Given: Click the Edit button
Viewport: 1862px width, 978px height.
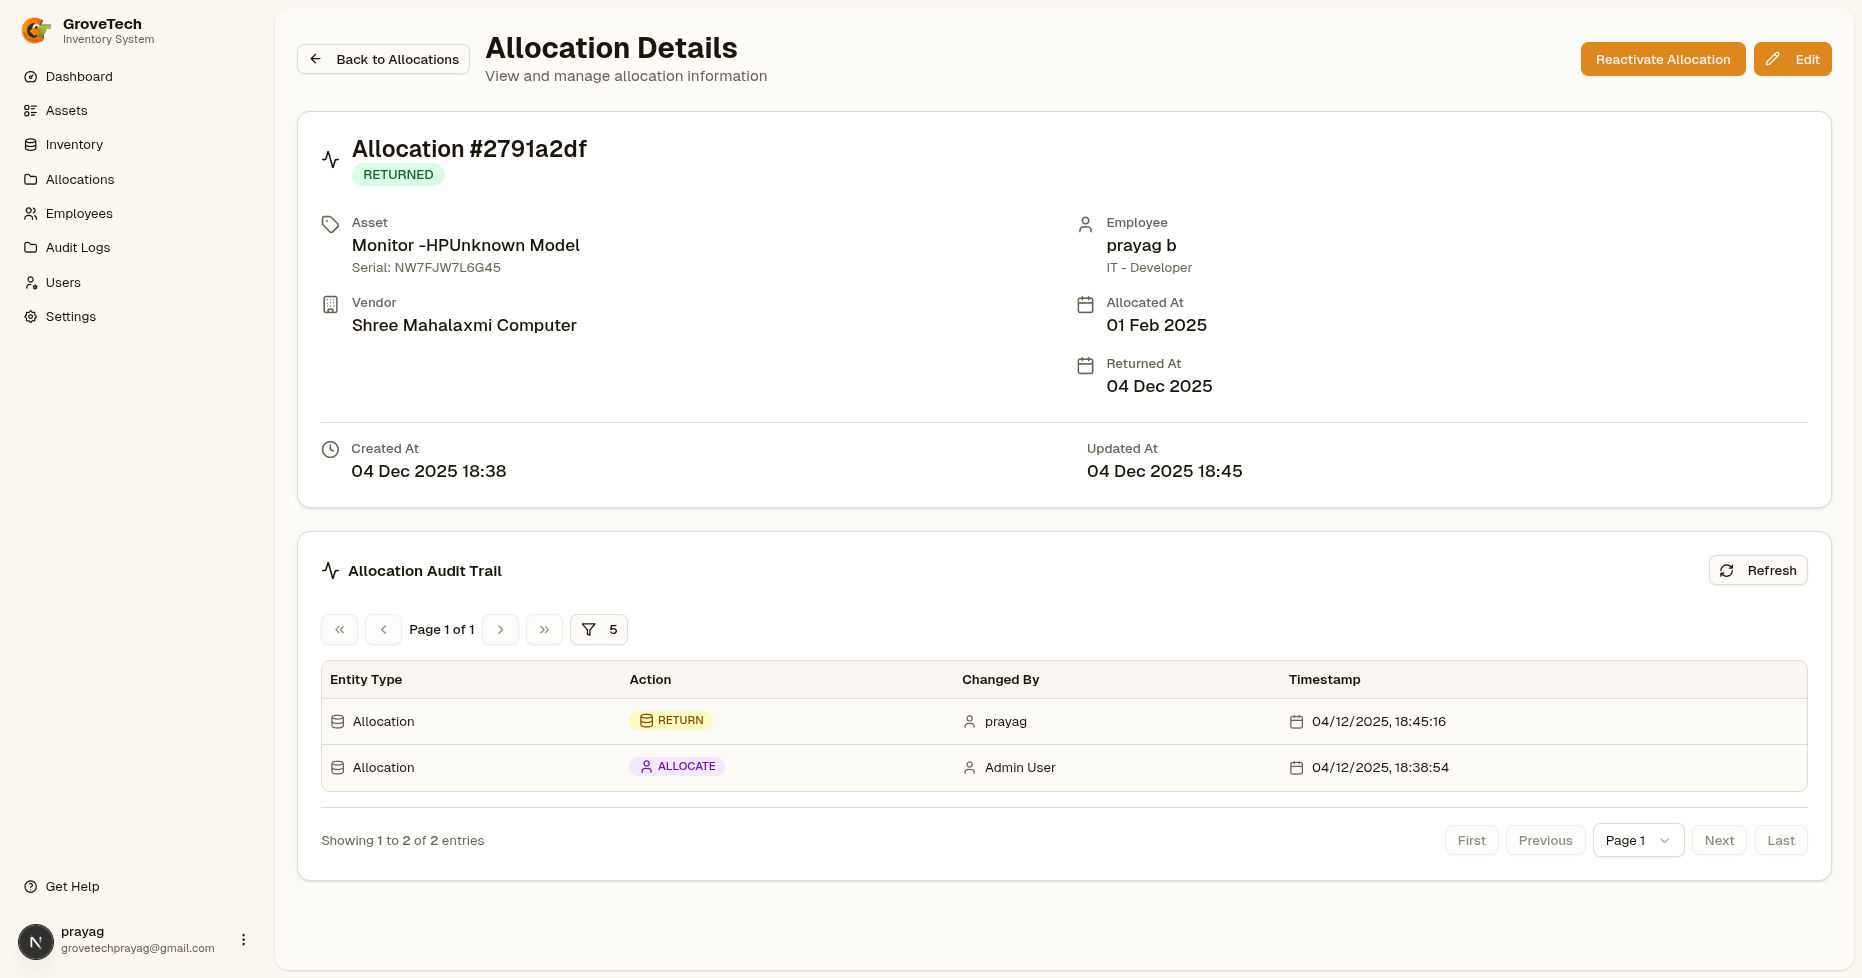Looking at the screenshot, I should pyautogui.click(x=1792, y=59).
